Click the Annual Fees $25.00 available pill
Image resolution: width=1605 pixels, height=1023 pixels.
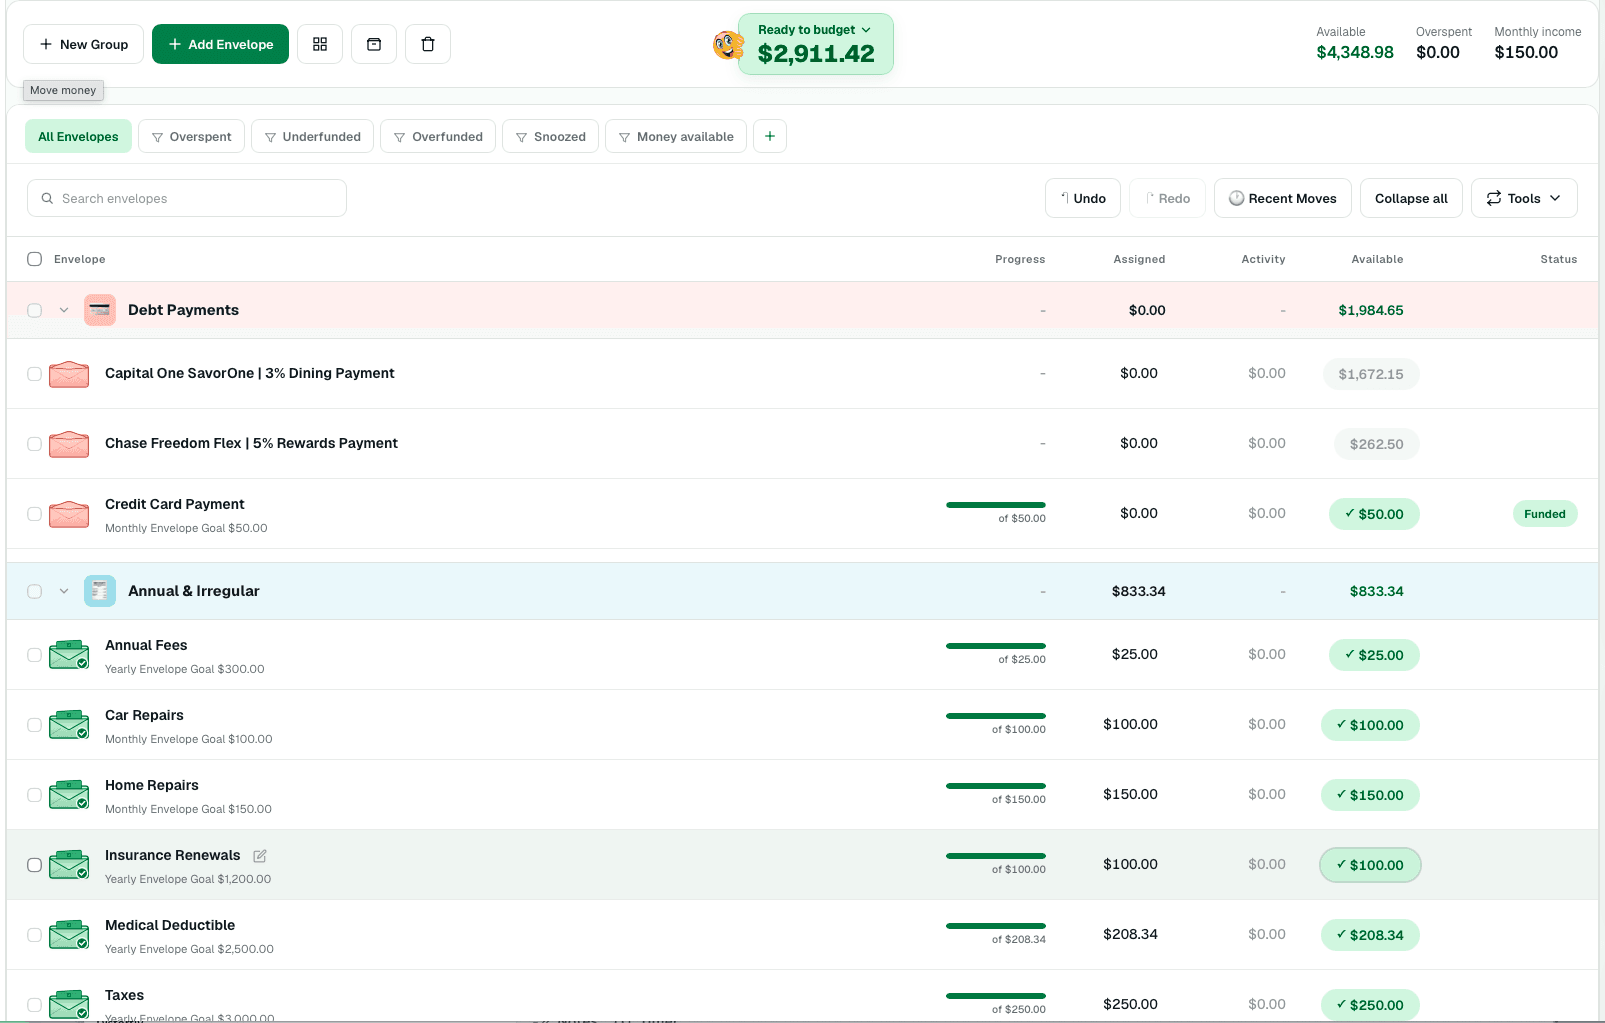tap(1374, 655)
